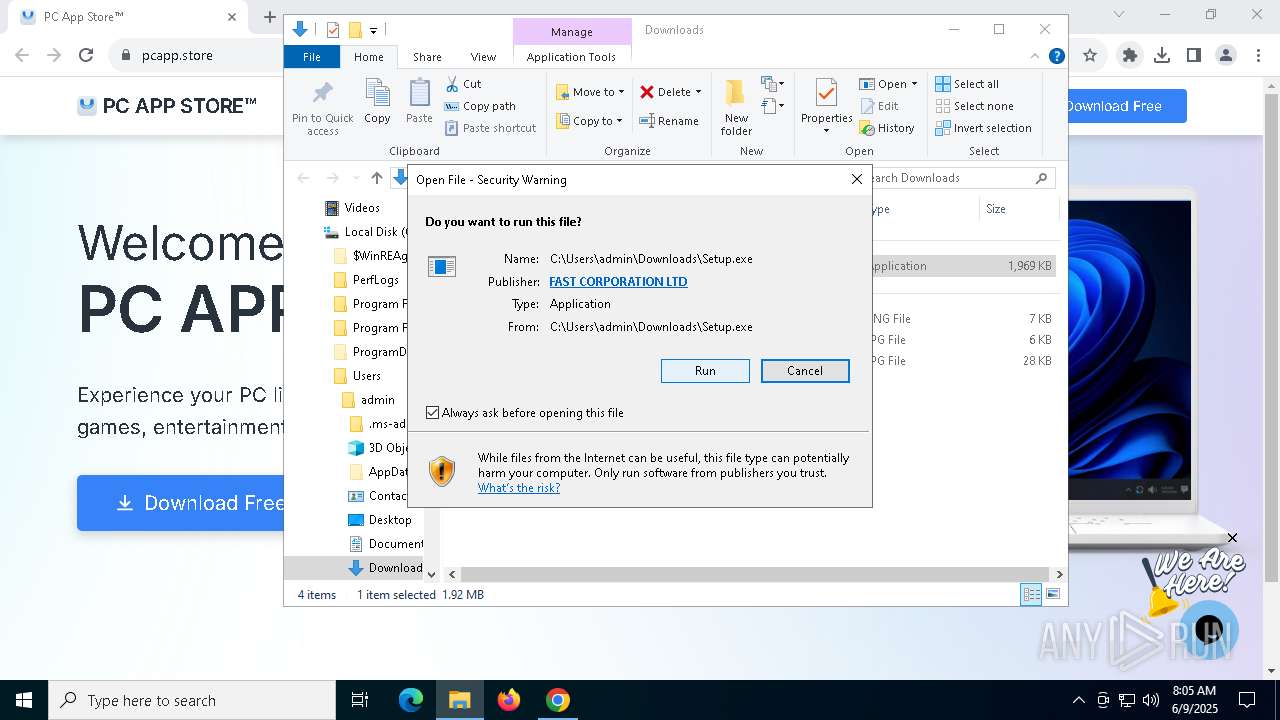Viewport: 1280px width, 720px height.
Task: Click Download Free button in page header
Action: point(1127,106)
